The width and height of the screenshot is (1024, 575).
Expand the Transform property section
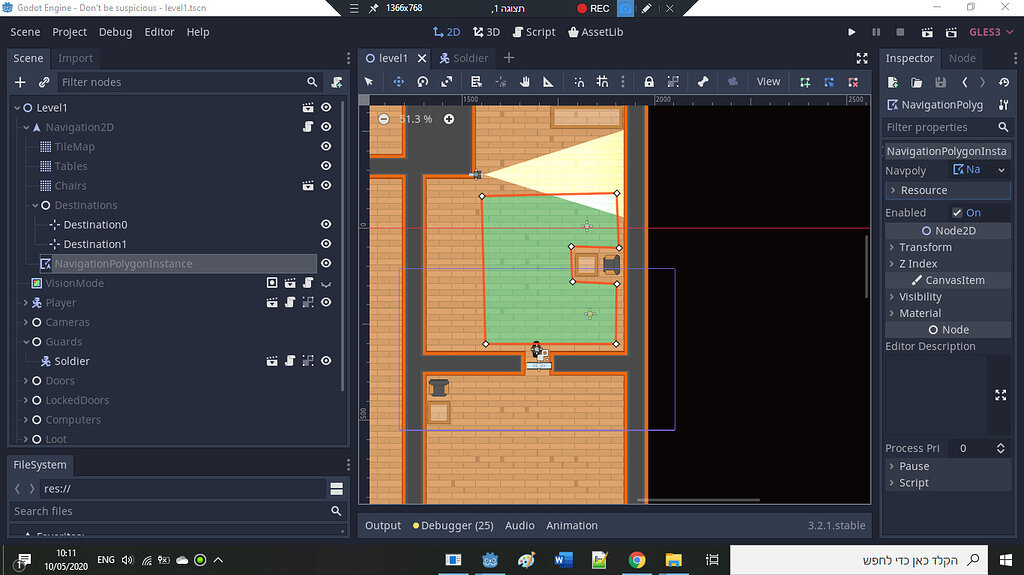coord(925,247)
